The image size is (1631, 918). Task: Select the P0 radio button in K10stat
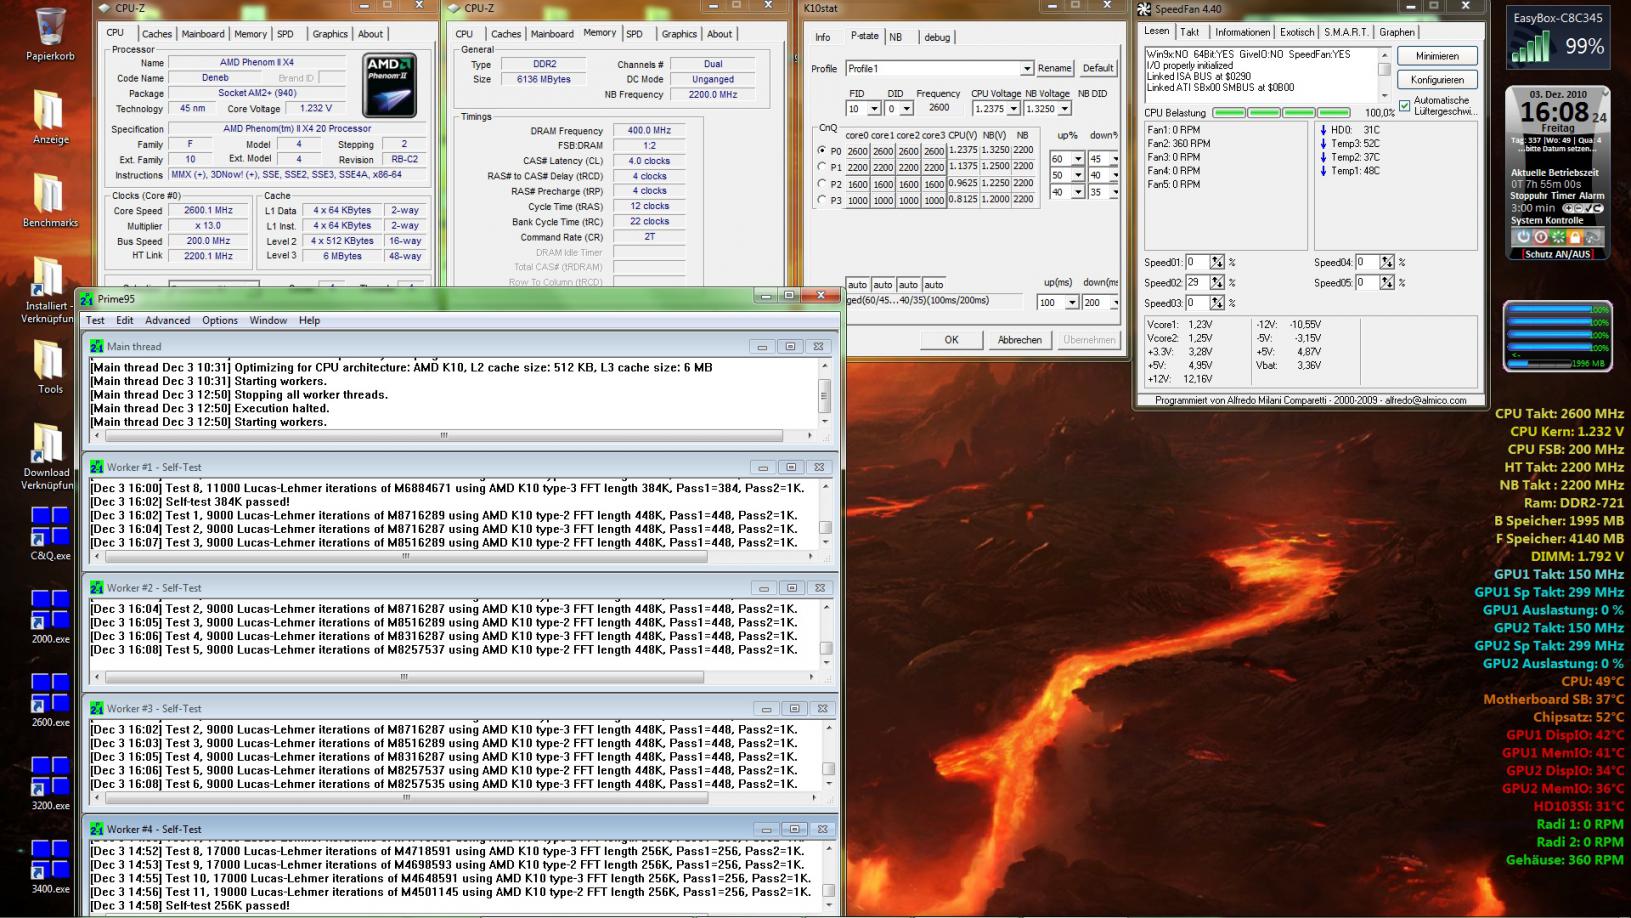coord(822,151)
